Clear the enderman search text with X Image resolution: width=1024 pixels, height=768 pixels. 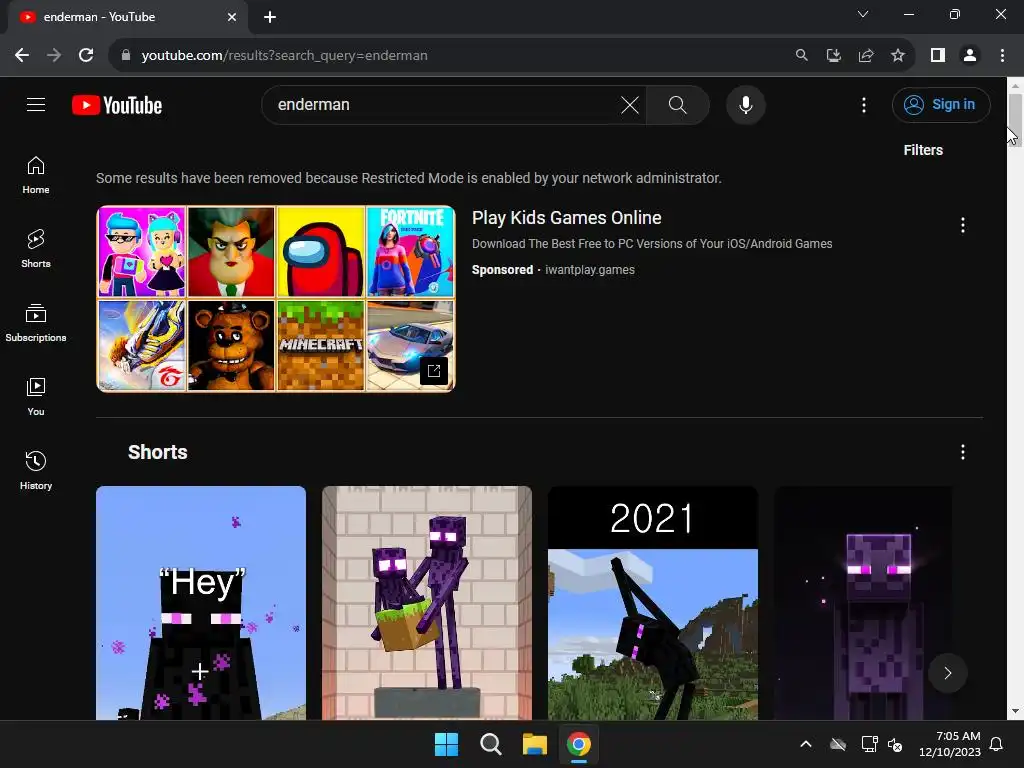[x=630, y=104]
